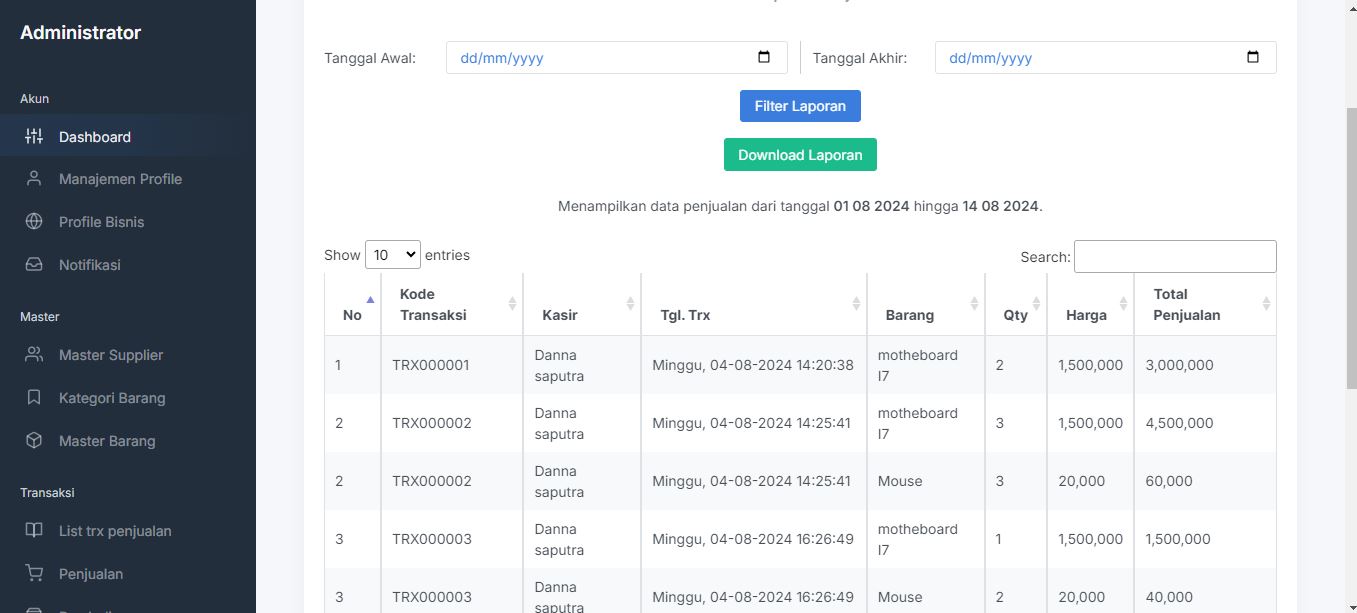1357x613 pixels.
Task: Click the Manajemen Profile user icon
Action: click(x=34, y=179)
